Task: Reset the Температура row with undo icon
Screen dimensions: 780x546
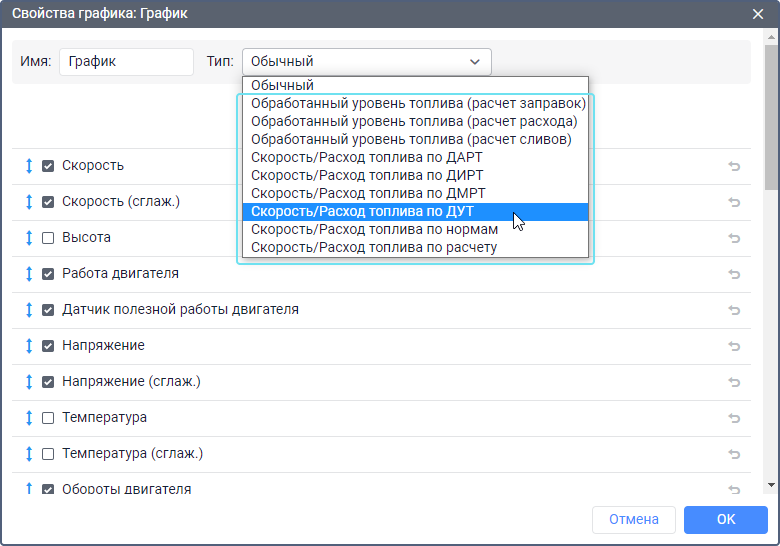Action: click(x=734, y=418)
